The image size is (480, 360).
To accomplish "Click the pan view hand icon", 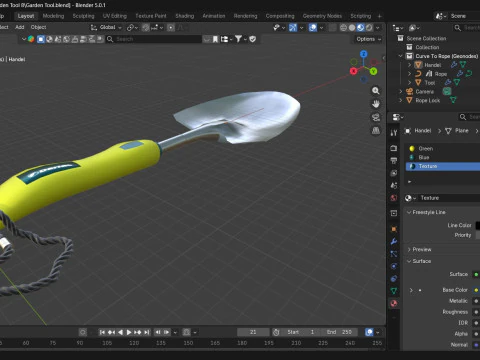I will point(376,104).
